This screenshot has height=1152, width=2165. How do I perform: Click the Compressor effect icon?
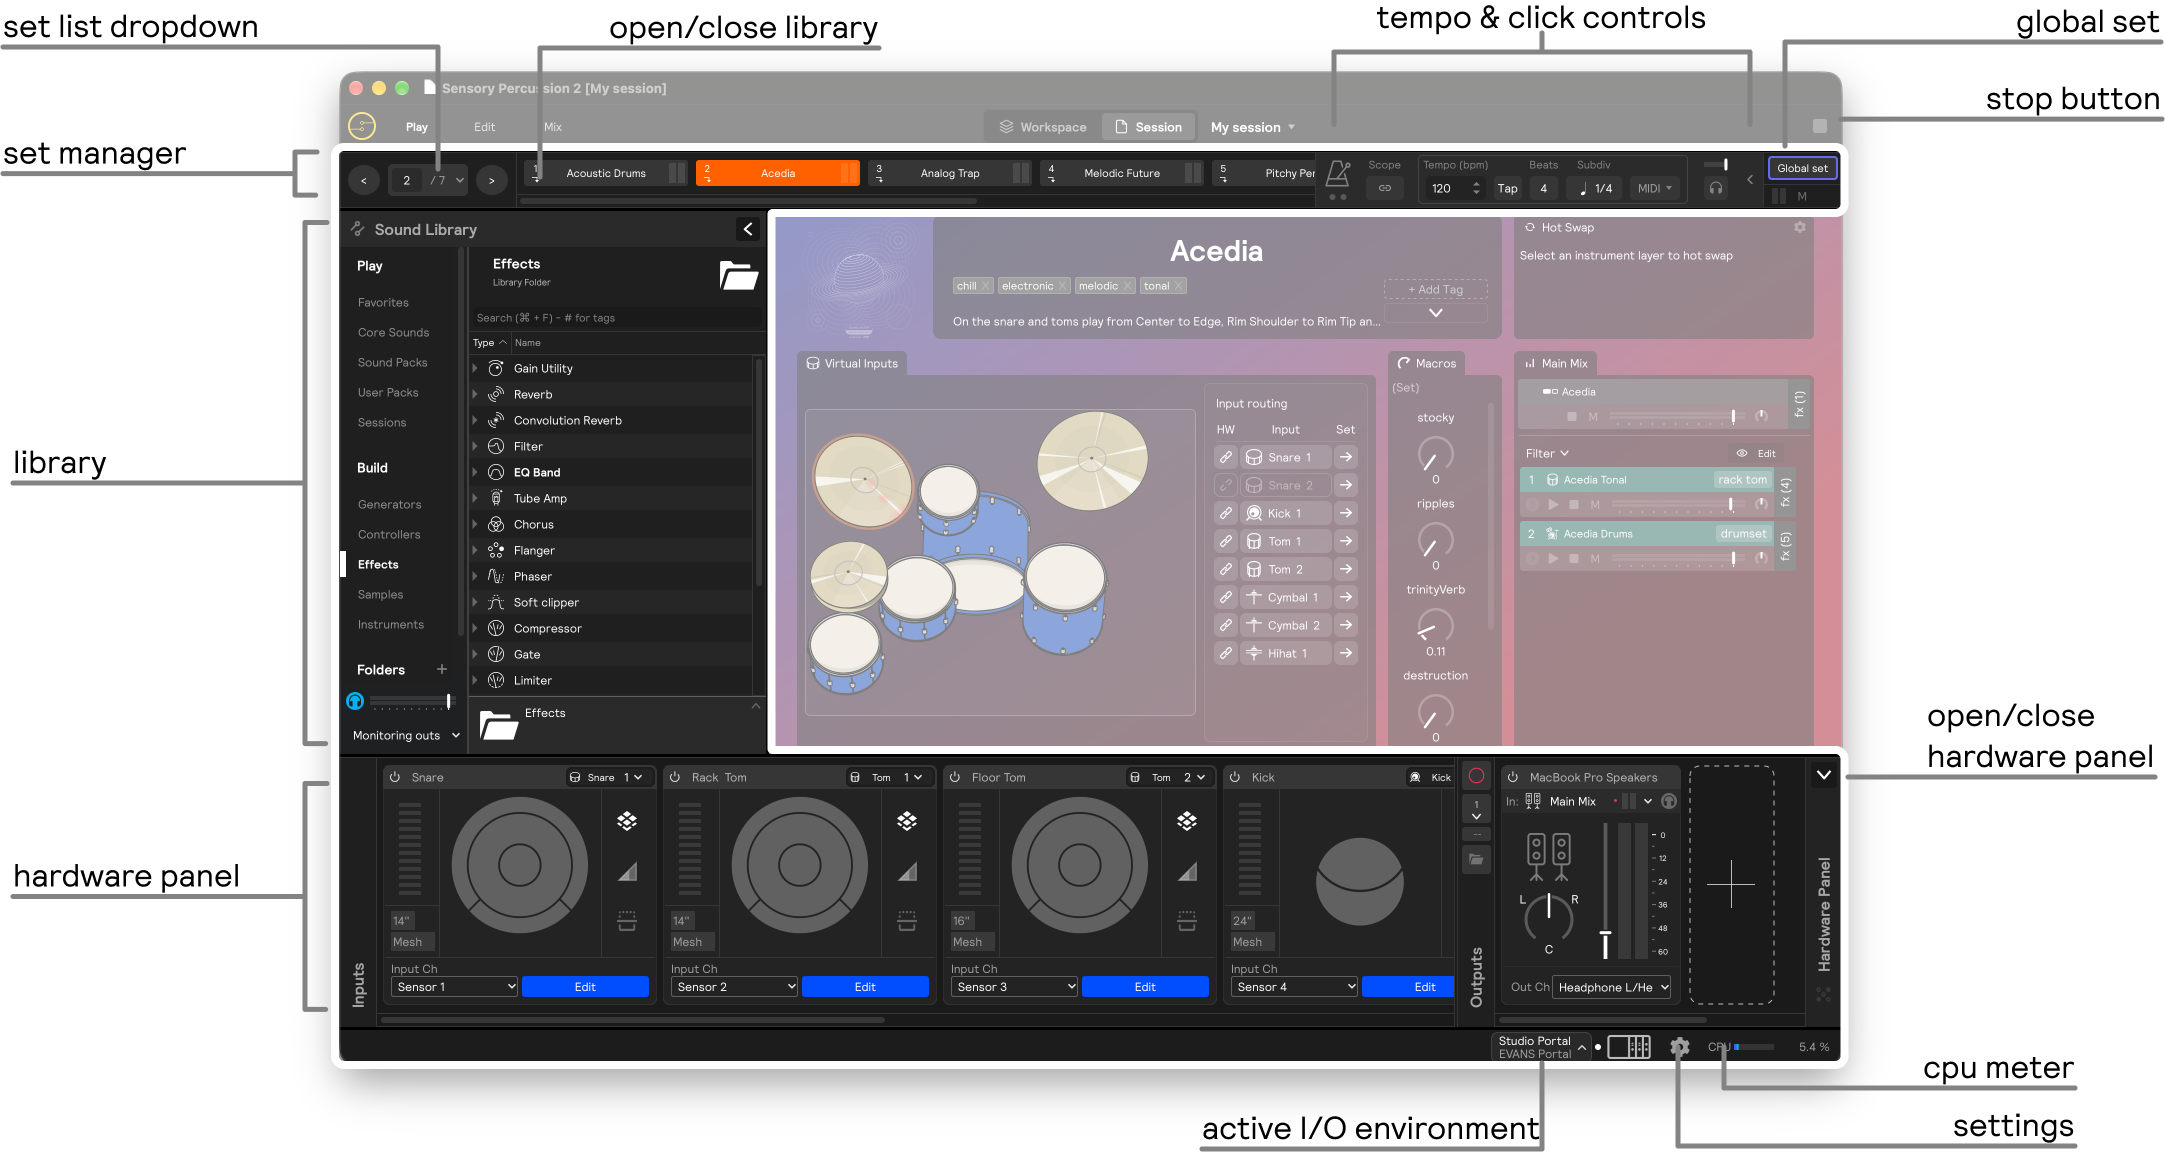tap(495, 628)
